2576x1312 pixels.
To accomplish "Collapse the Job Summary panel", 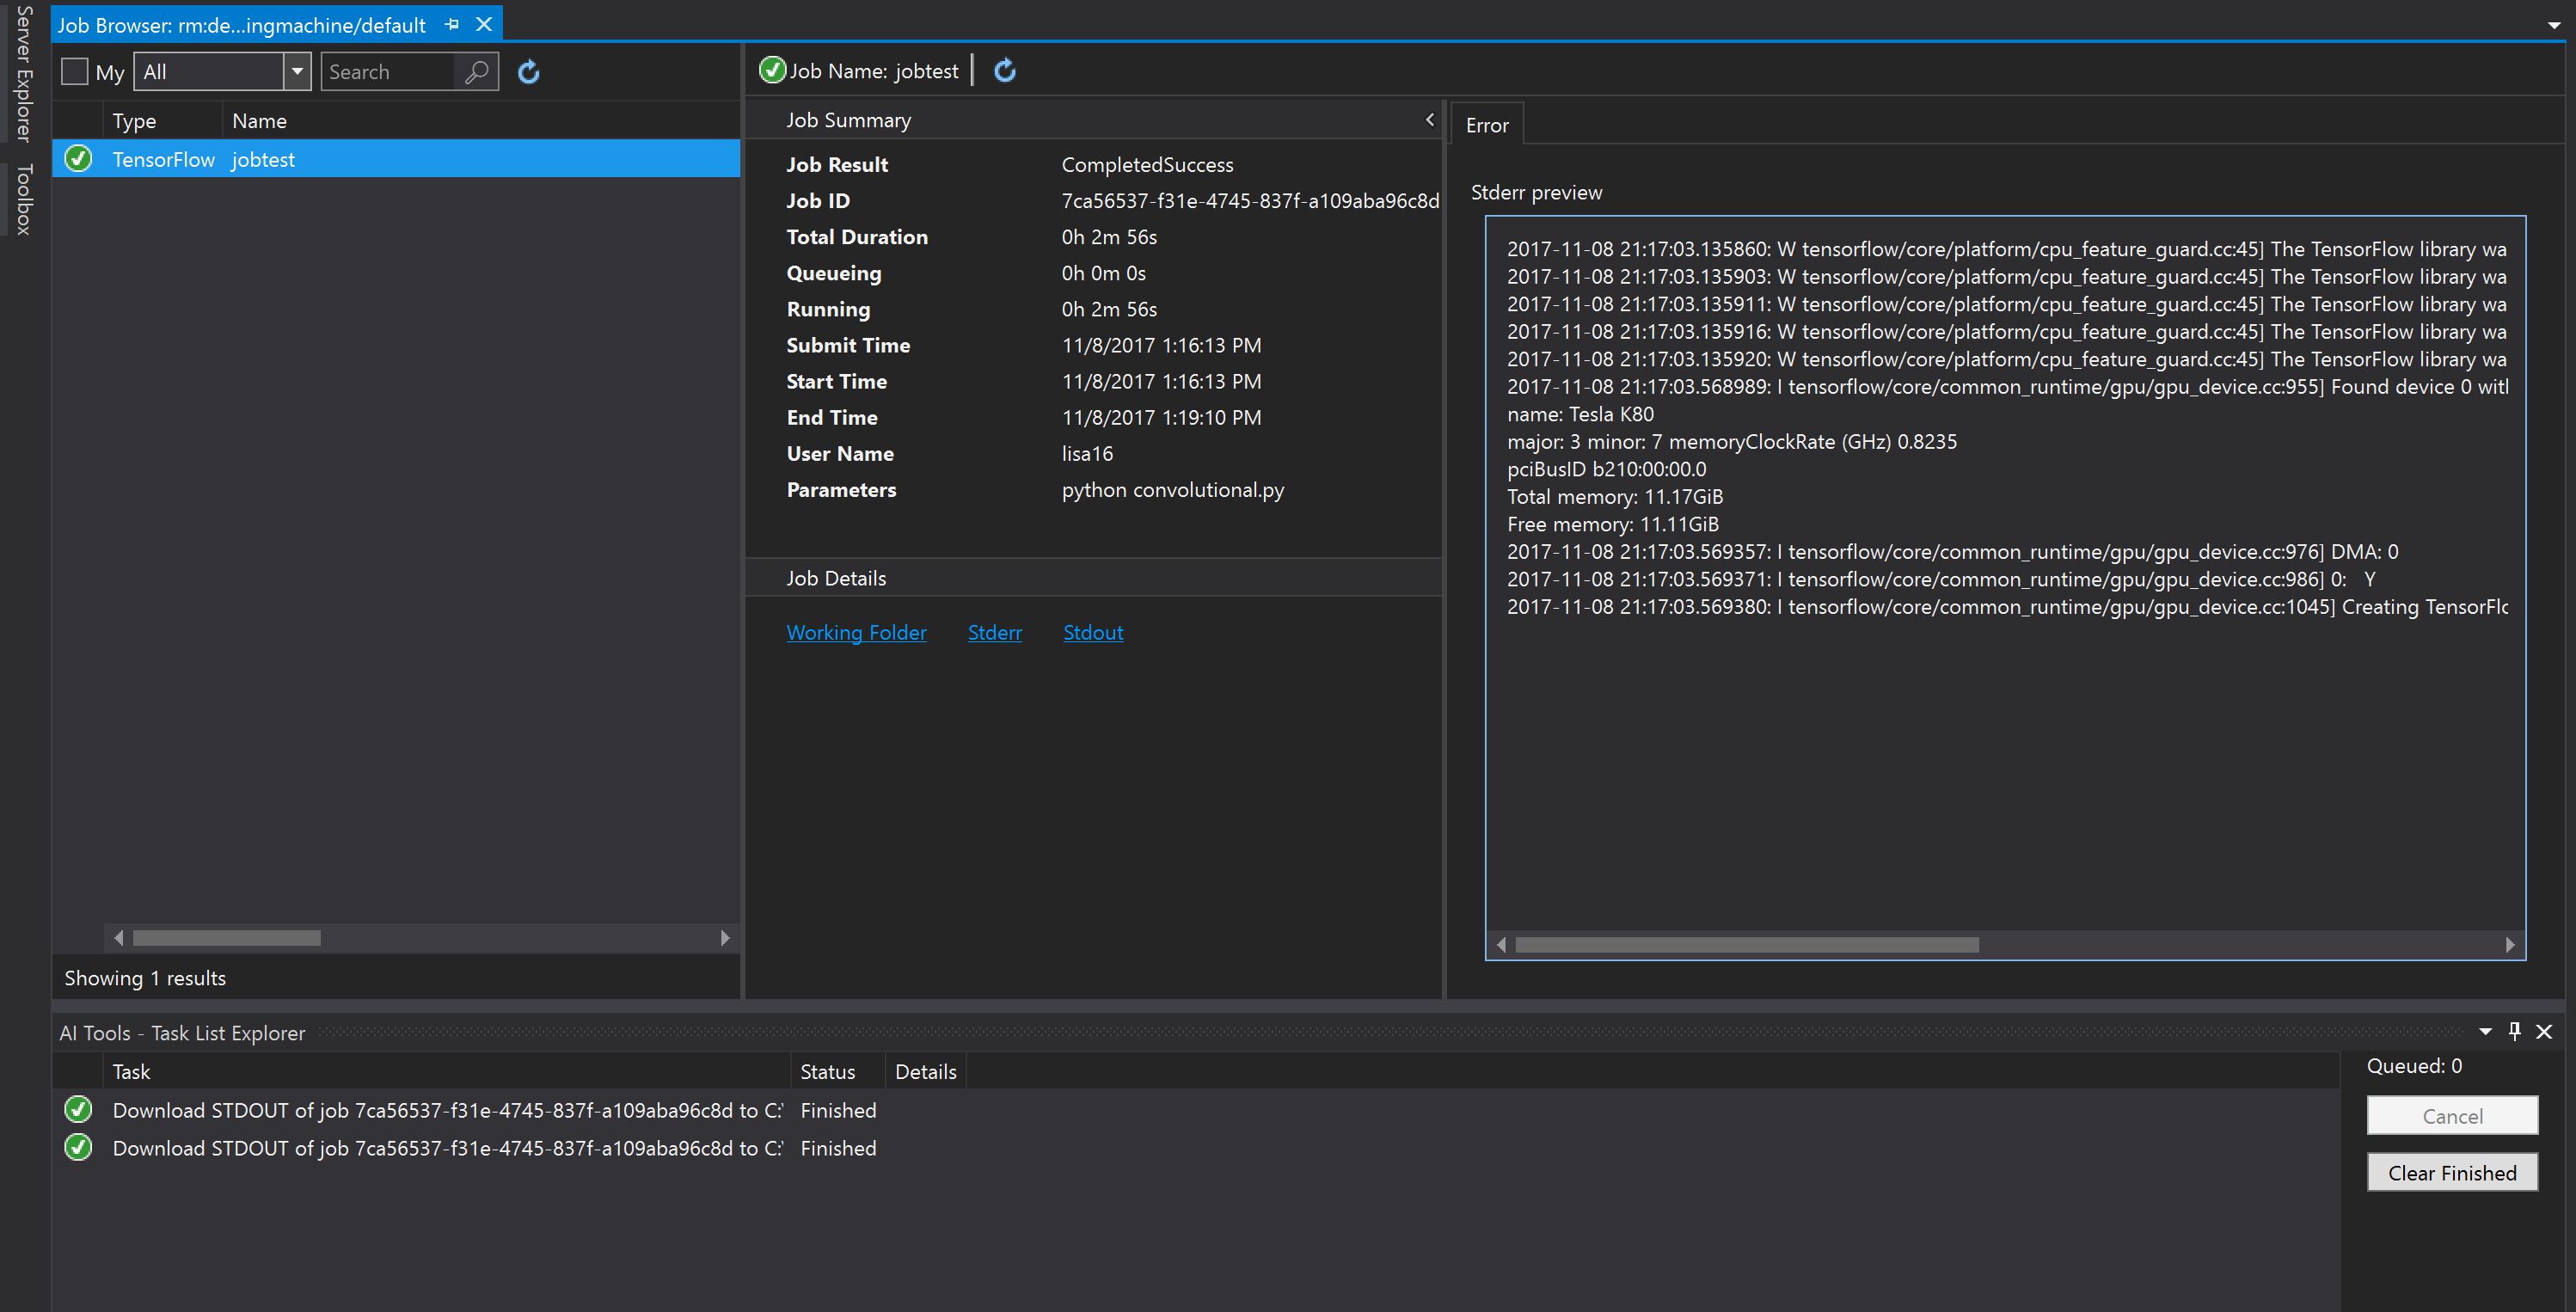I will [x=1429, y=120].
